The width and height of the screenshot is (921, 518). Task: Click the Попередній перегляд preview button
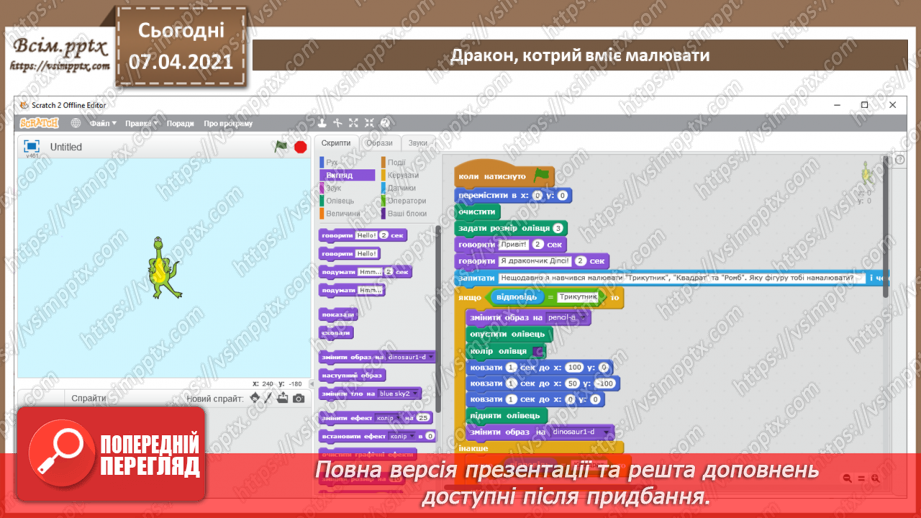click(x=112, y=455)
